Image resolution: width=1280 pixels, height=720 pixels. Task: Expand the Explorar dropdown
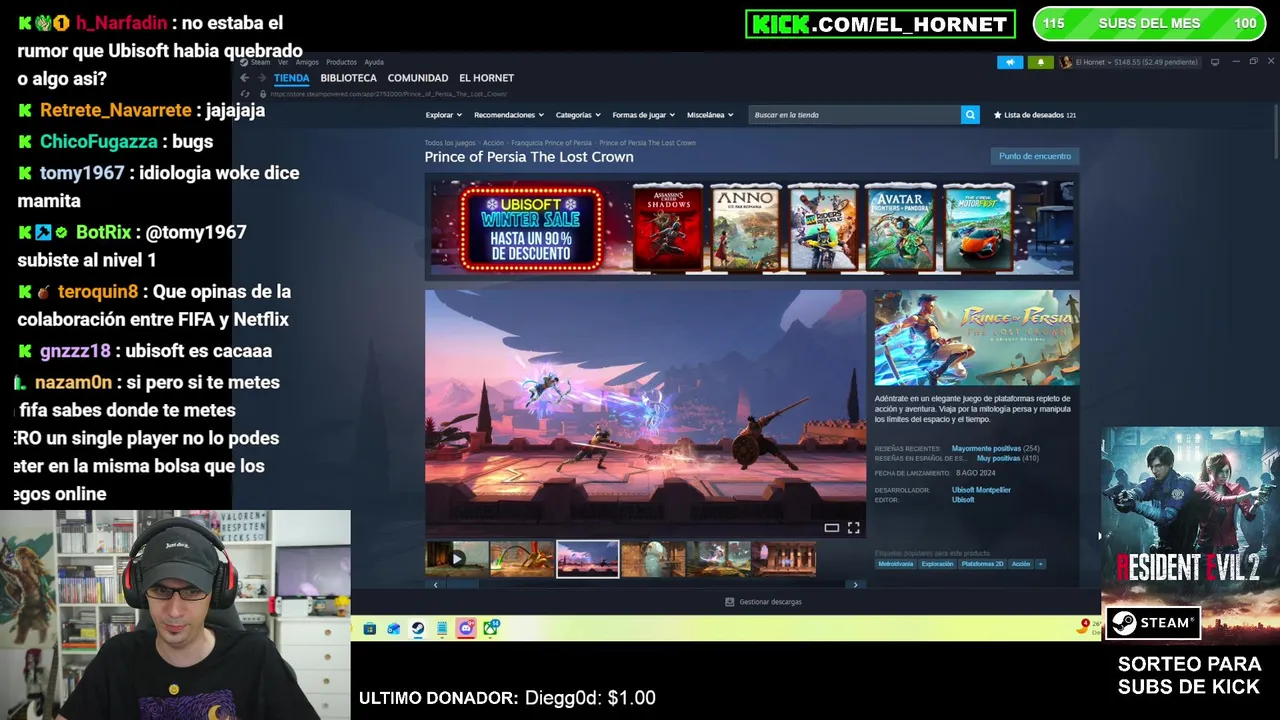443,115
